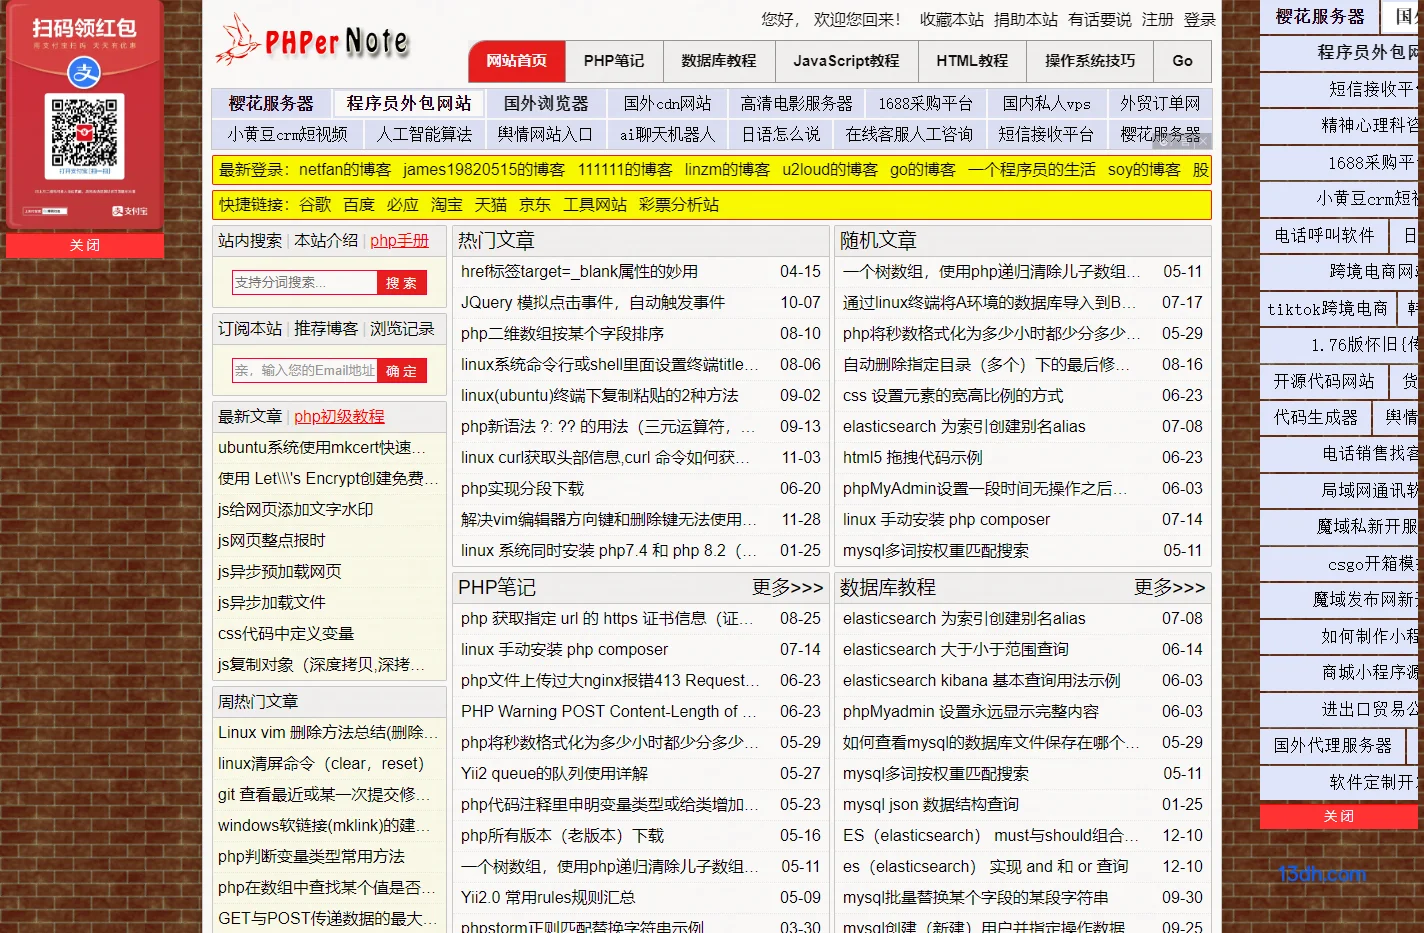
Task: Close the left QR code ad panel
Action: click(x=85, y=245)
